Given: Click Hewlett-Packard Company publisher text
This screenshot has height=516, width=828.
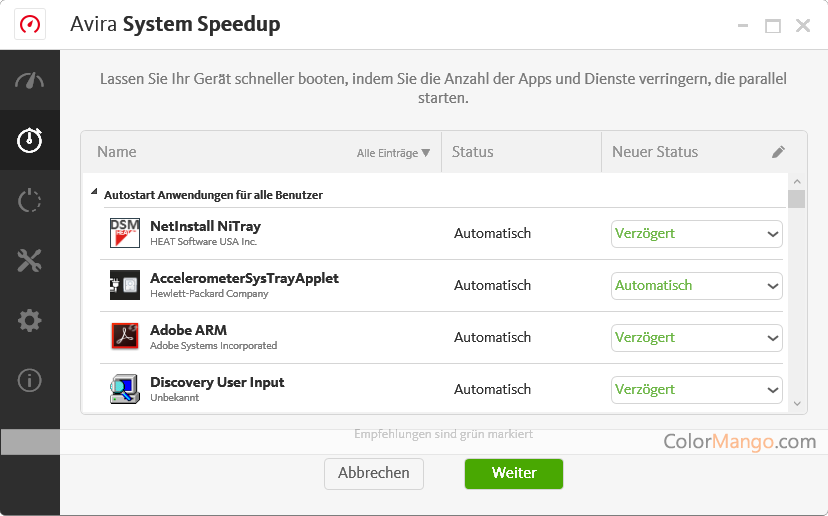Looking at the screenshot, I should [x=209, y=294].
